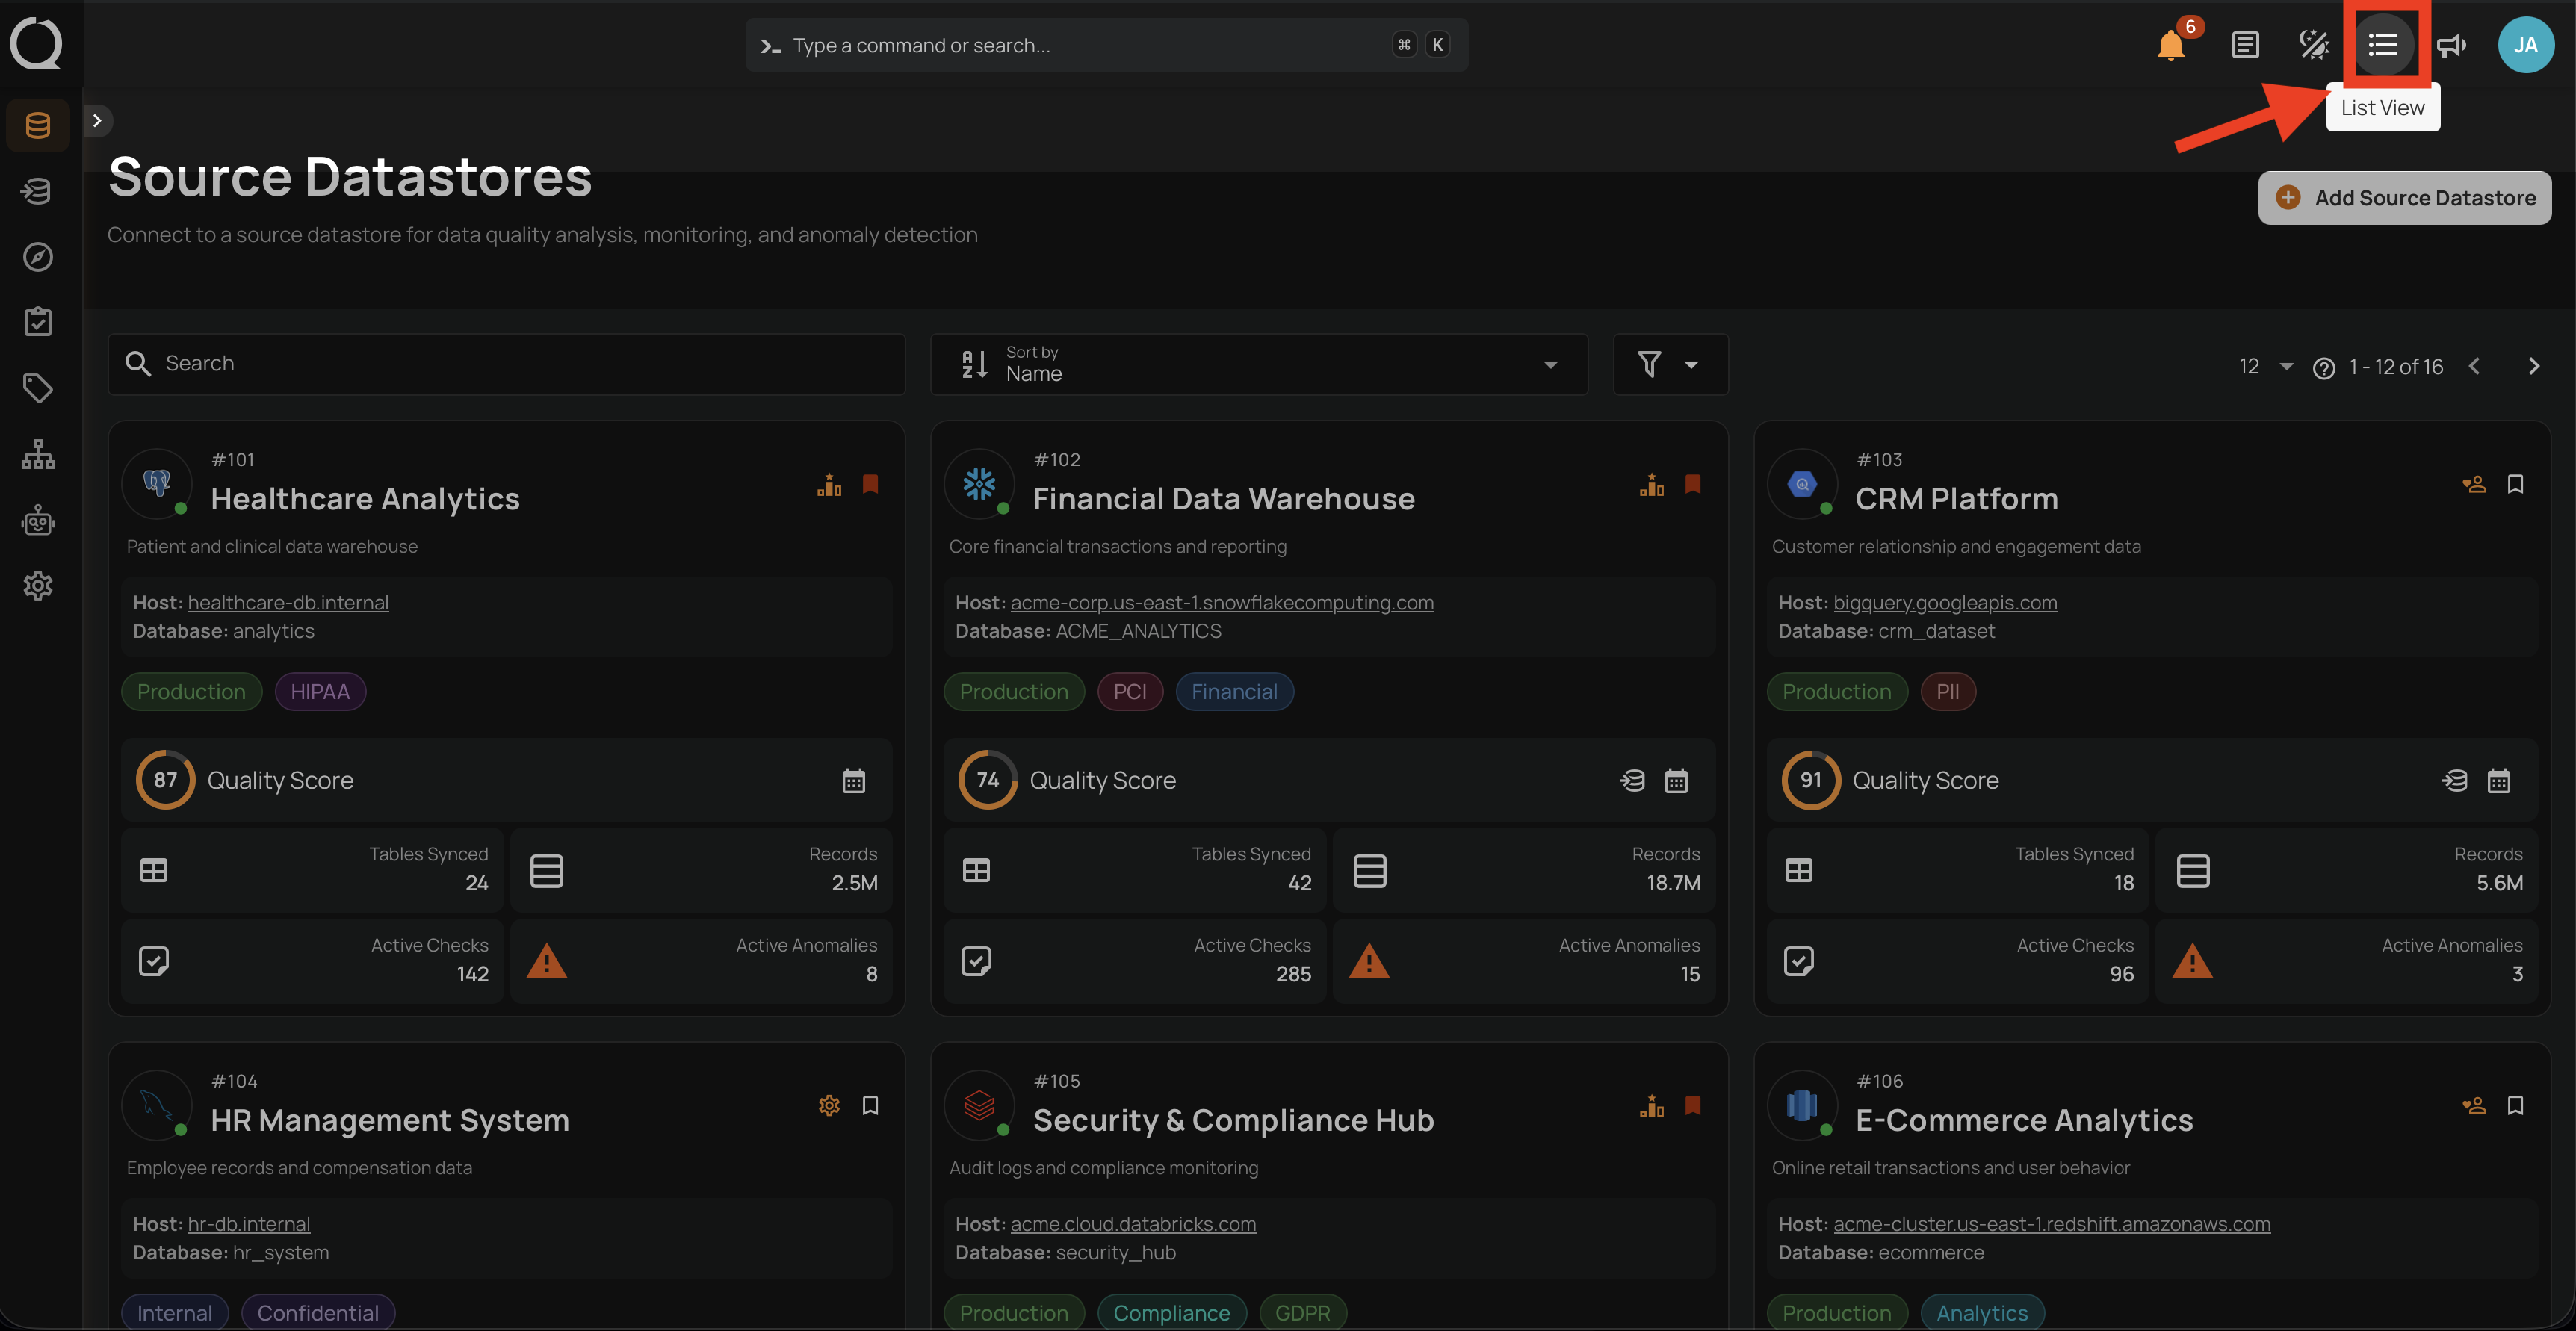Click calendar icon on Healthcare Quality Score
Screen dimensions: 2576x1331
pyautogui.click(x=853, y=781)
